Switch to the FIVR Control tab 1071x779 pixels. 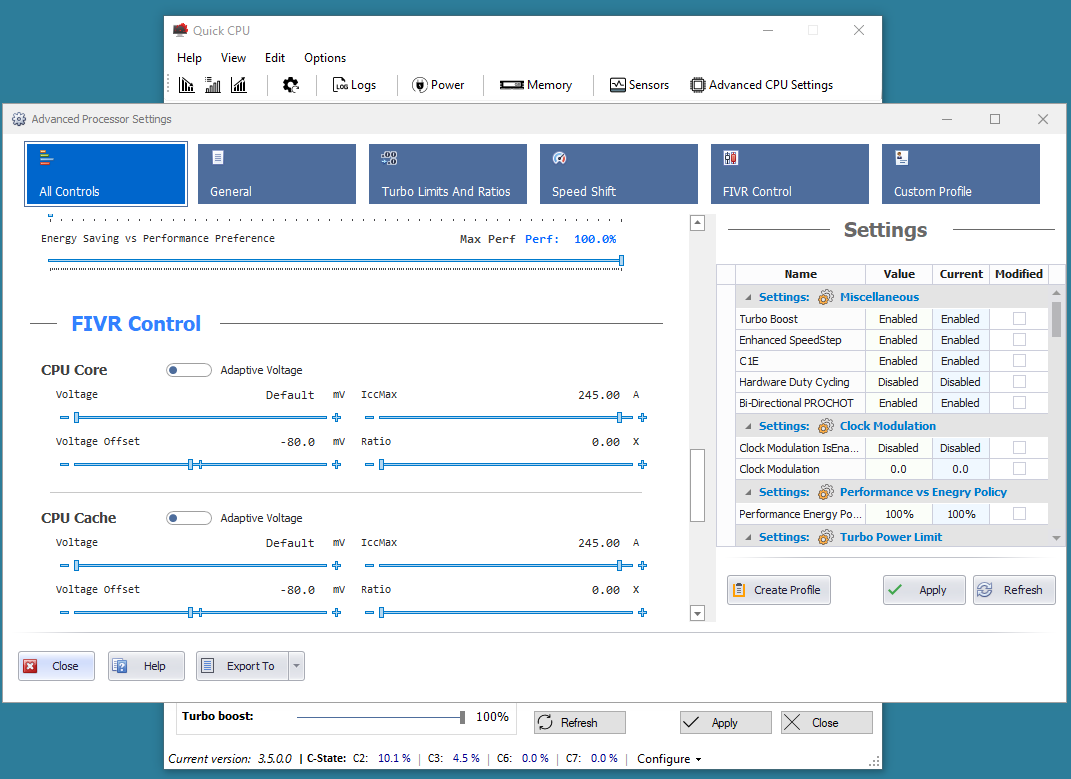[x=790, y=174]
